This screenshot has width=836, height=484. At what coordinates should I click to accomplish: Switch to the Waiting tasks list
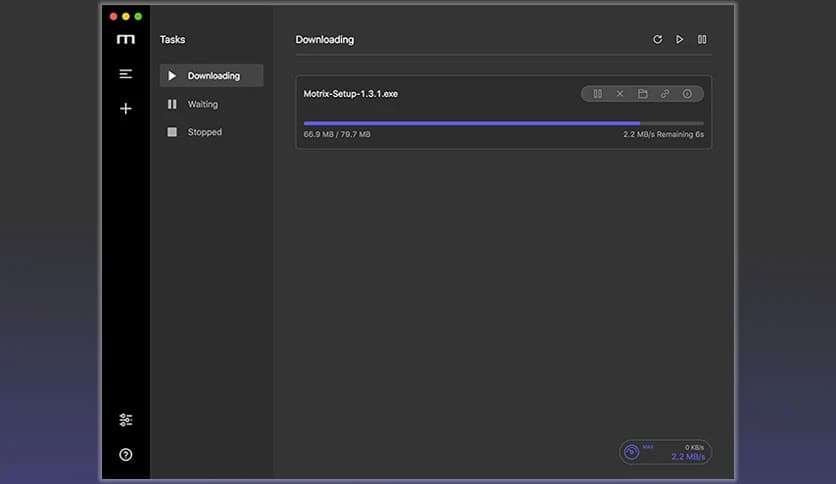pos(202,104)
